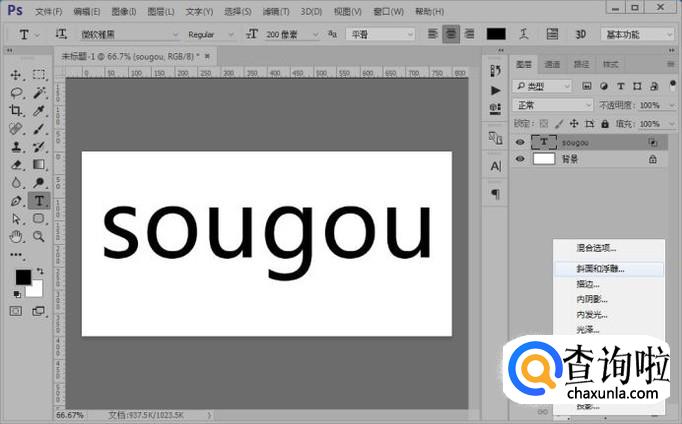Viewport: 682px width, 424px height.
Task: Select the Zoom tool
Action: pyautogui.click(x=39, y=237)
